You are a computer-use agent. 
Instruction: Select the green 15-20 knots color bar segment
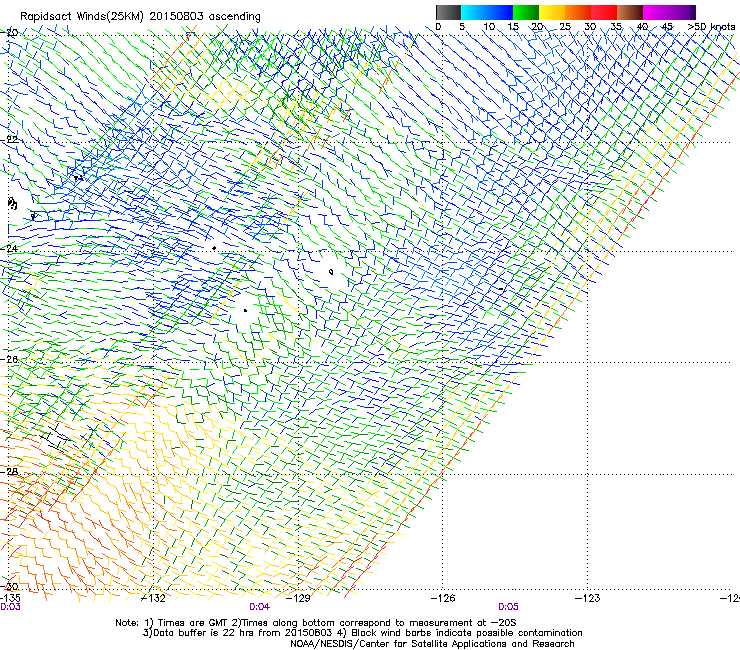526,12
